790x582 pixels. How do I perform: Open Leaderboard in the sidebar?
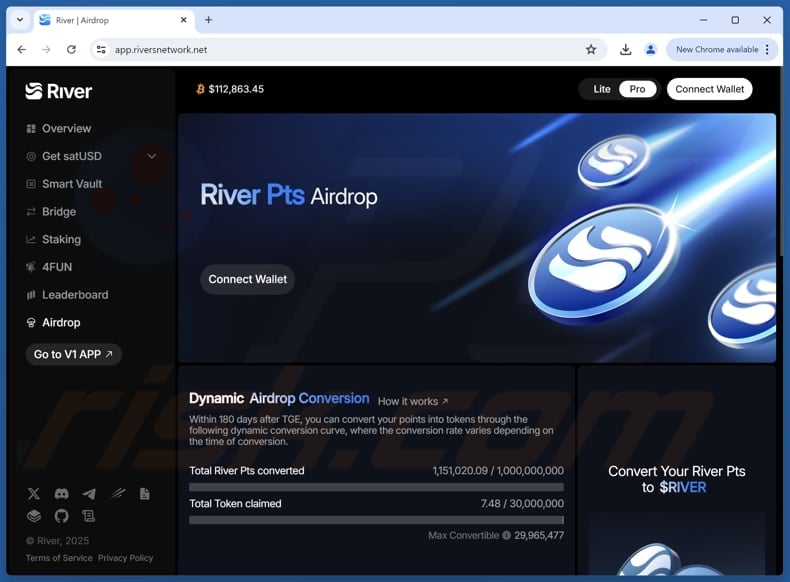point(67,295)
